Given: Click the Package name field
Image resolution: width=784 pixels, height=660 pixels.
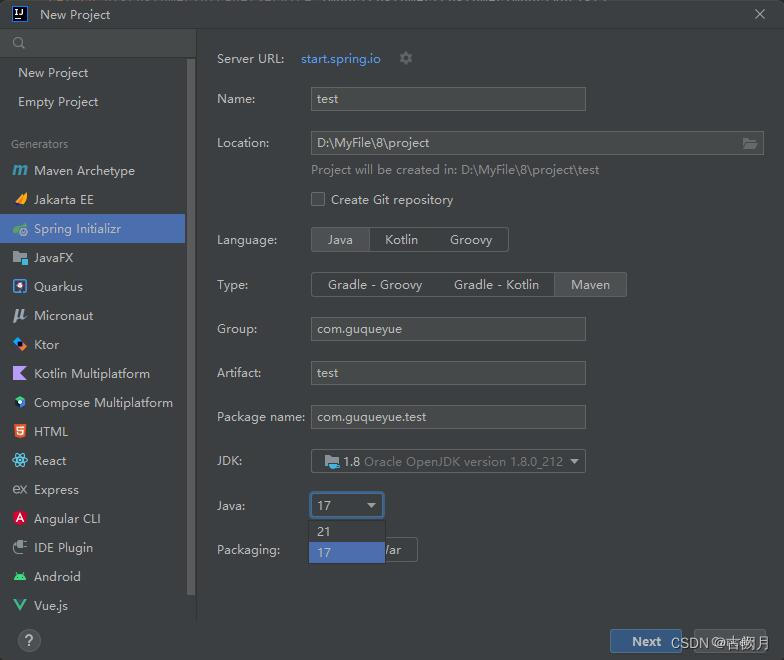Looking at the screenshot, I should [x=448, y=417].
